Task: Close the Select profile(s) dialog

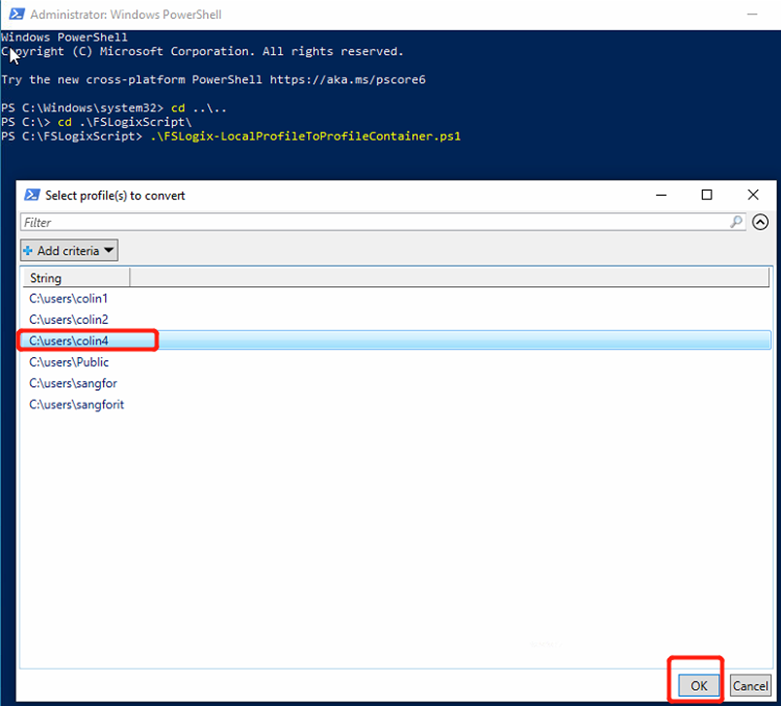Action: (753, 195)
